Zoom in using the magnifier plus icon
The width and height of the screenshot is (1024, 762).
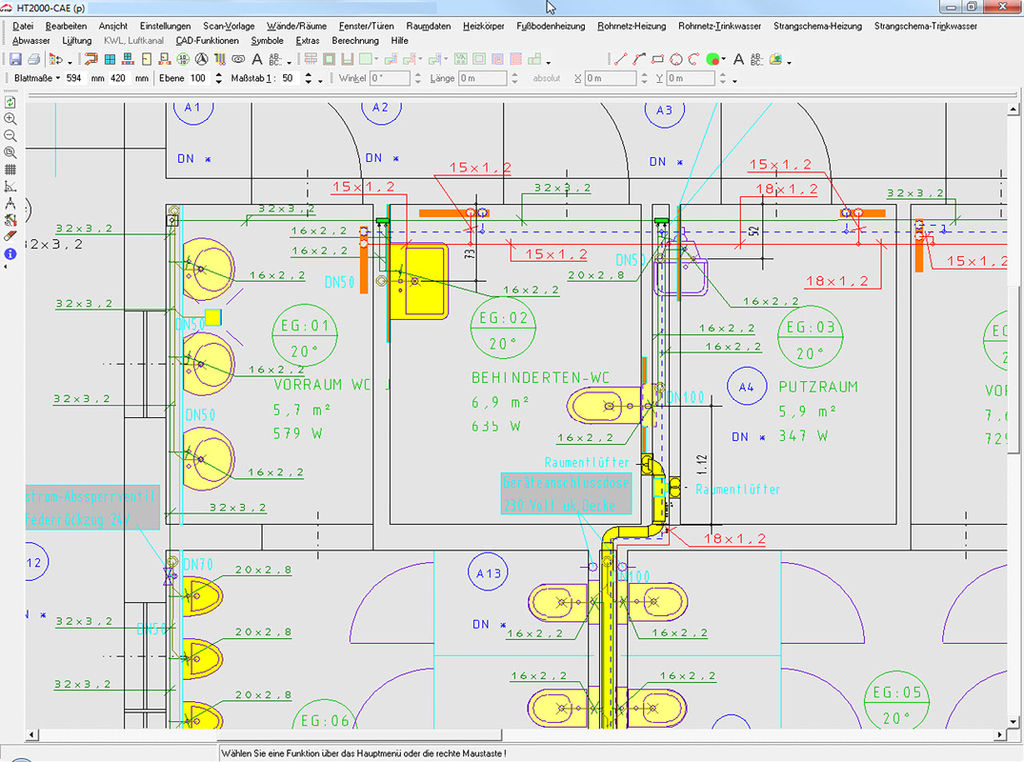tap(10, 118)
